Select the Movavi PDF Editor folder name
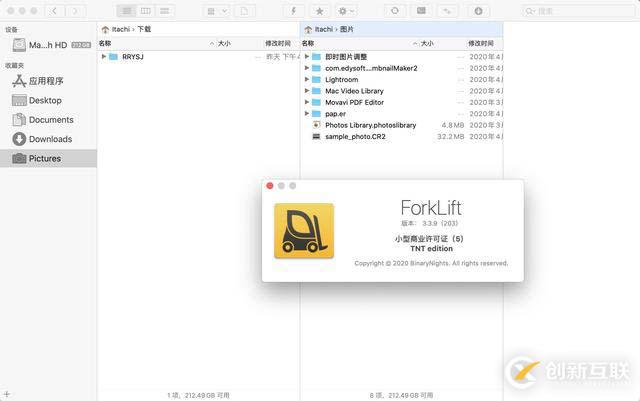This screenshot has width=640, height=401. pos(354,102)
